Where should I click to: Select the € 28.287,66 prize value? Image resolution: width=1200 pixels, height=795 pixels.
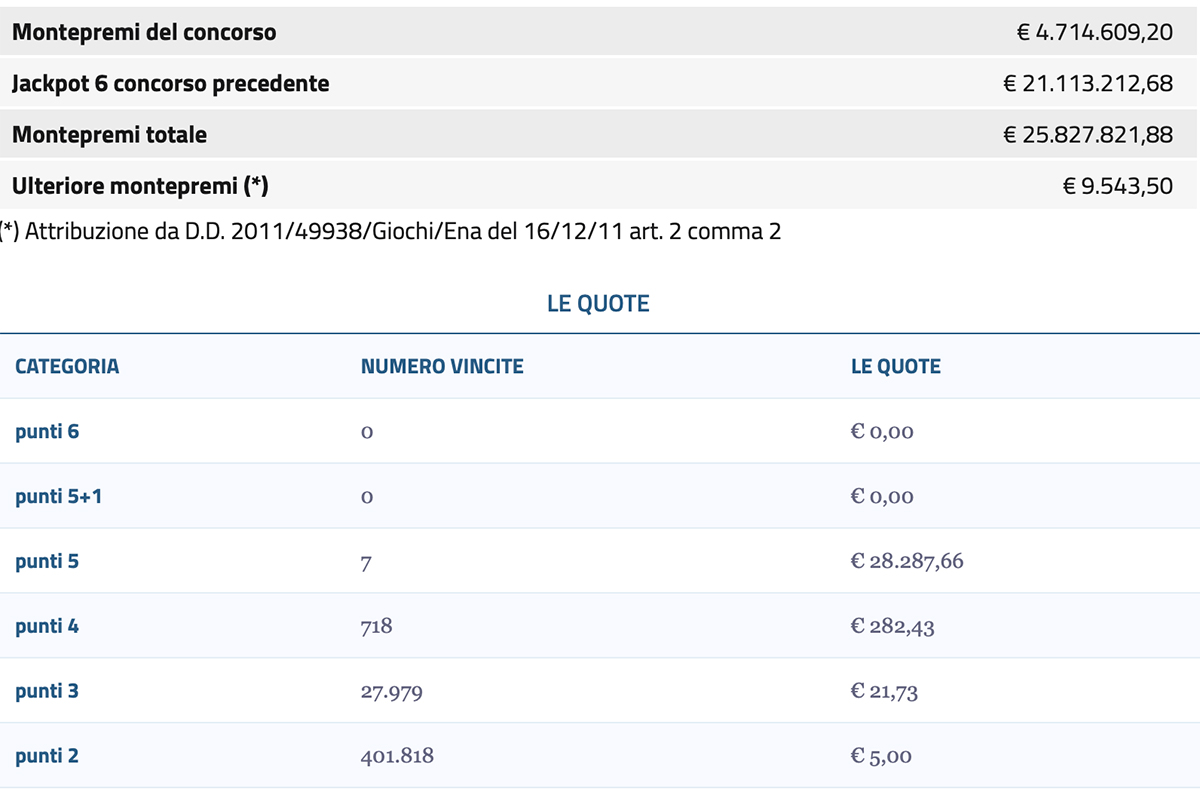pos(907,561)
